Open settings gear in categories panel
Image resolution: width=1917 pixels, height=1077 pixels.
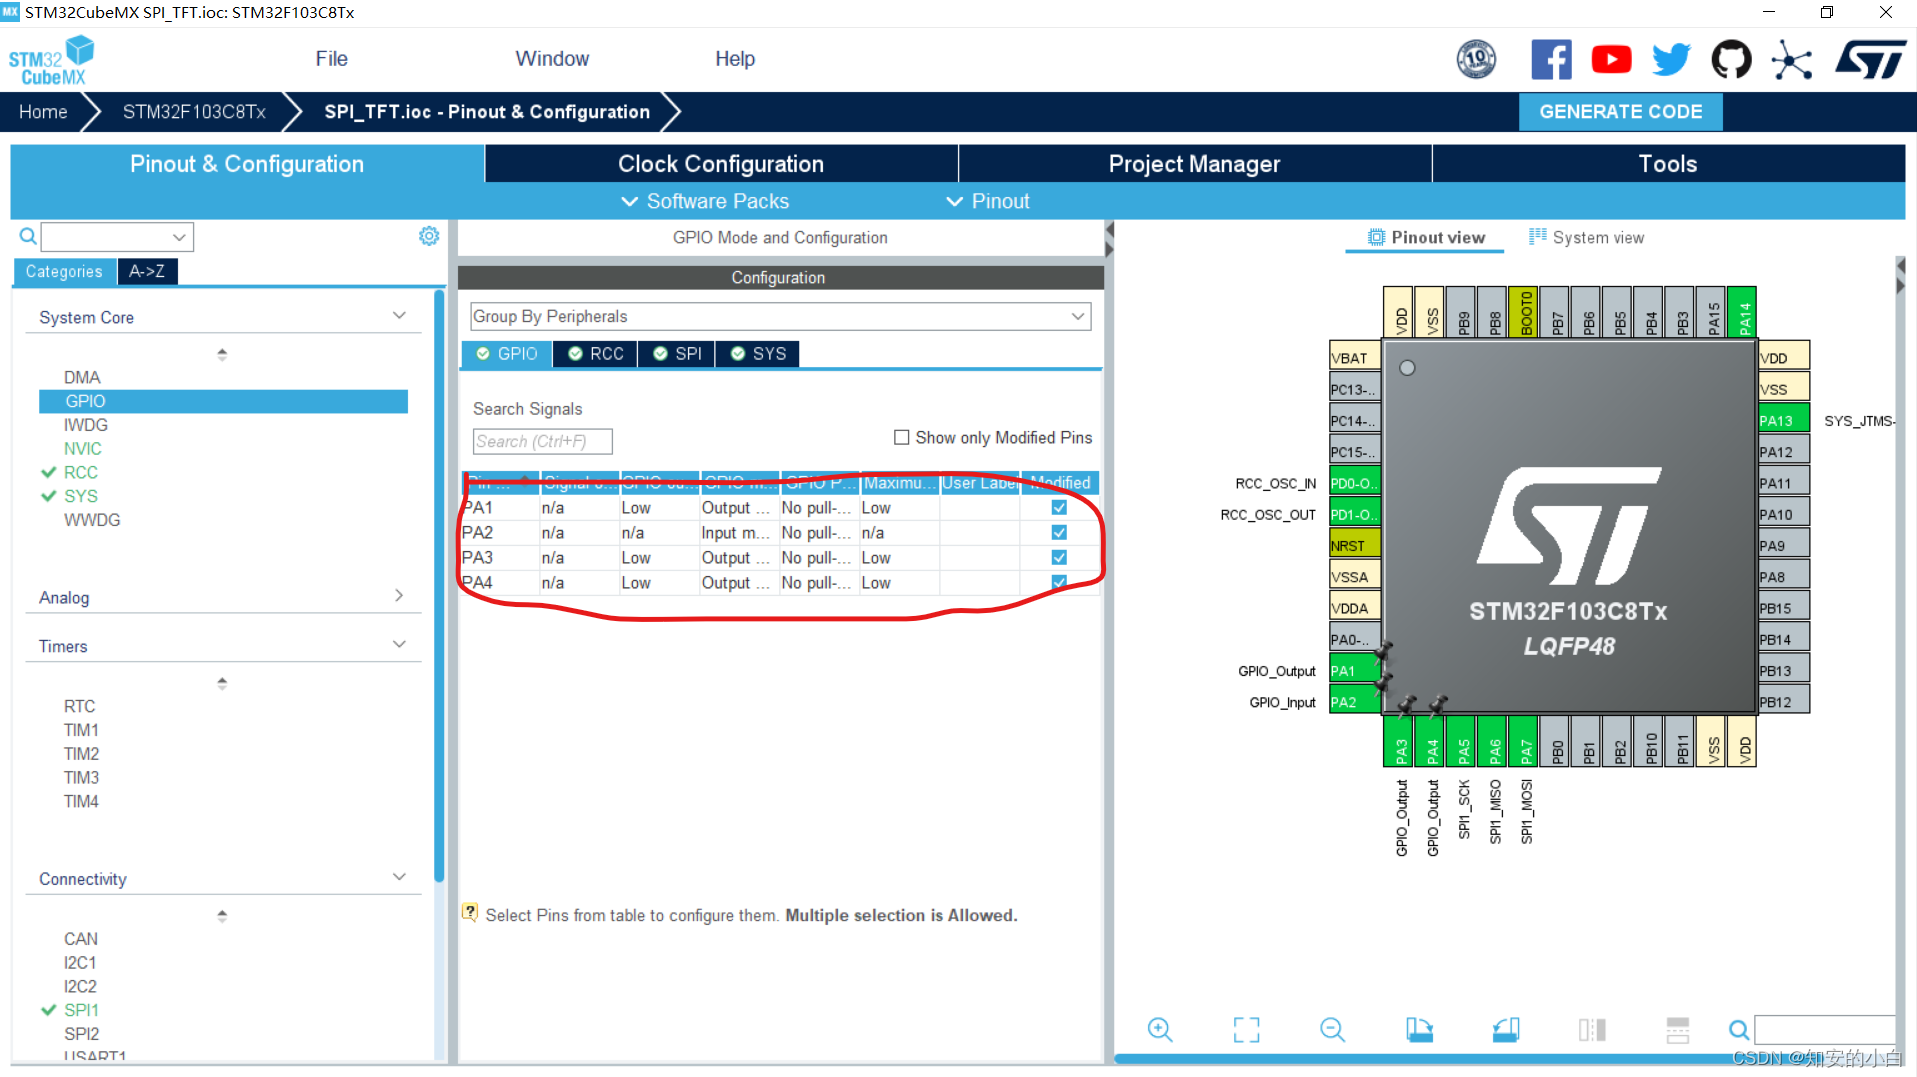[x=429, y=236]
